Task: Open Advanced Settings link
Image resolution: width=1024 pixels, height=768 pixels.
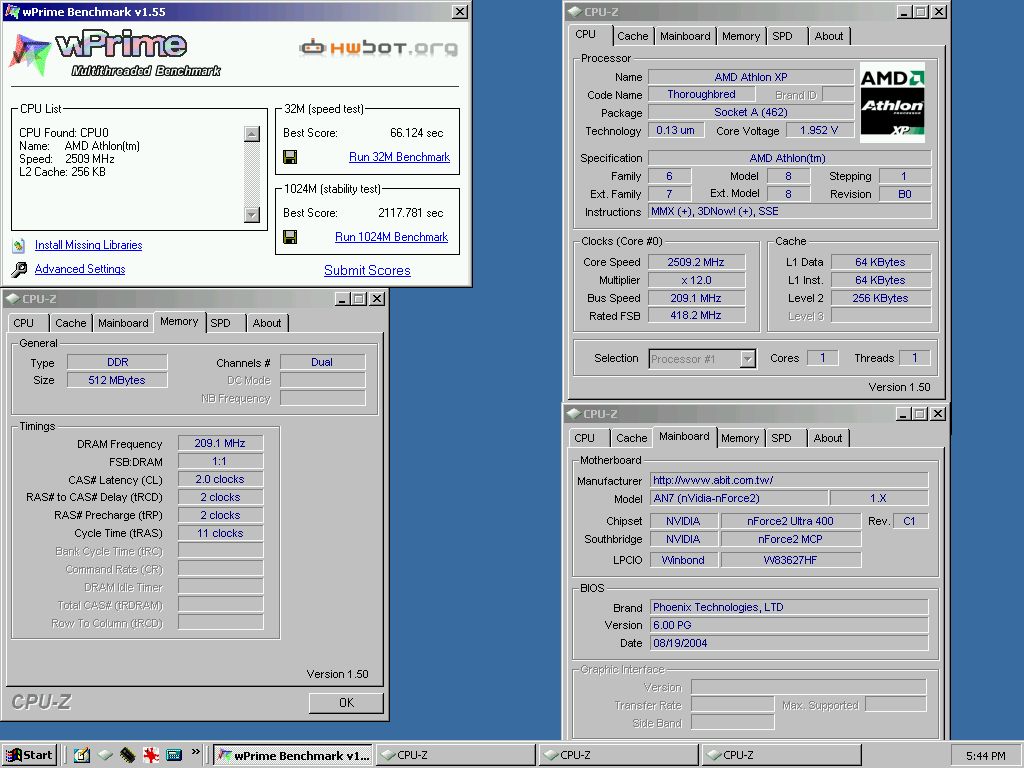Action: (80, 269)
